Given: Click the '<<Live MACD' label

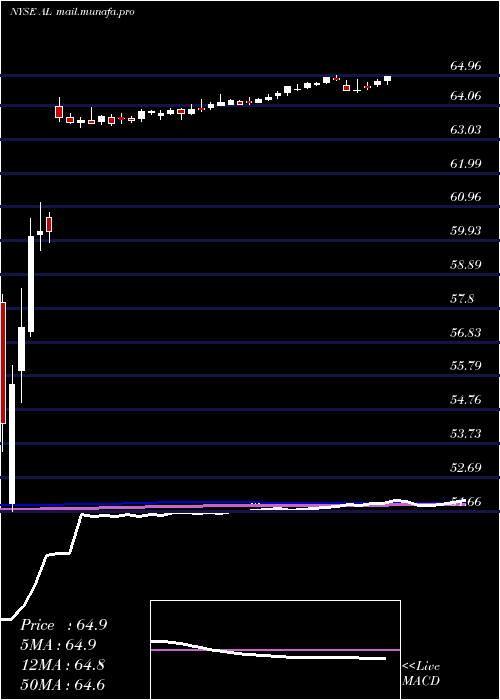Looking at the screenshot, I should pyautogui.click(x=421, y=674).
